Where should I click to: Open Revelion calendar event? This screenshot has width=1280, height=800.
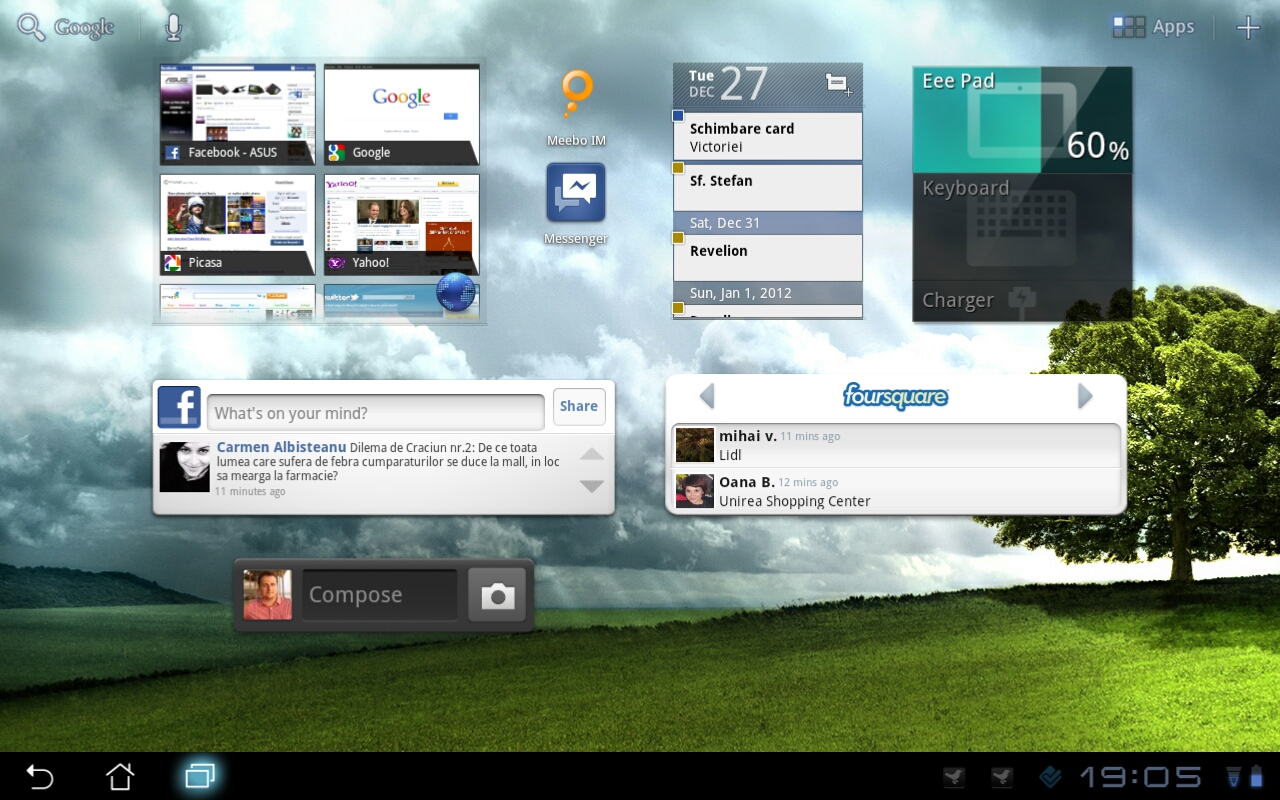(768, 257)
